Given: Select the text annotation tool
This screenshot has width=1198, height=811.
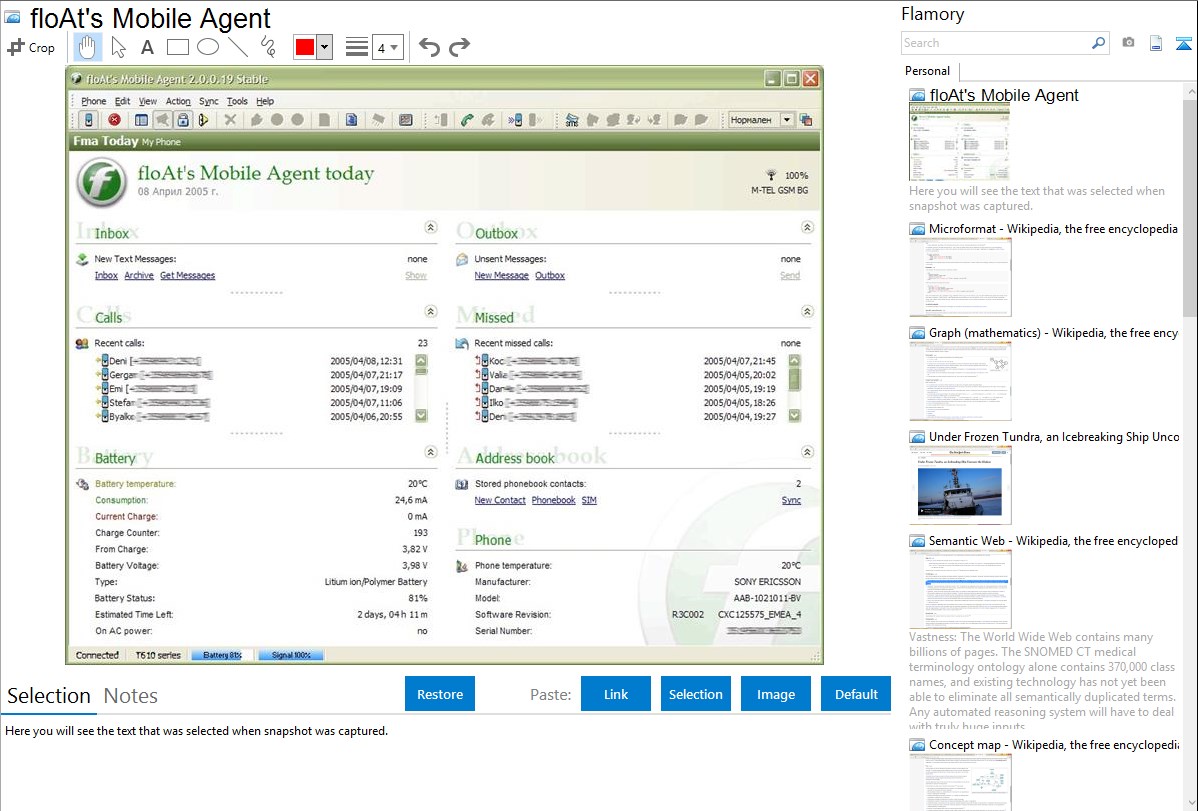Looking at the screenshot, I should point(147,47).
